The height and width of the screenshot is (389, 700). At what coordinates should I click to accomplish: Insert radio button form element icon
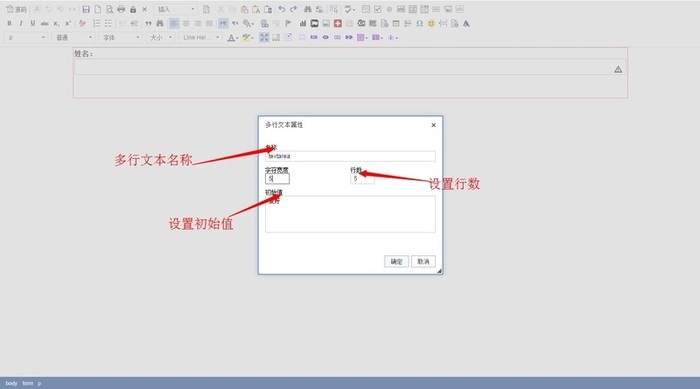pyautogui.click(x=389, y=9)
